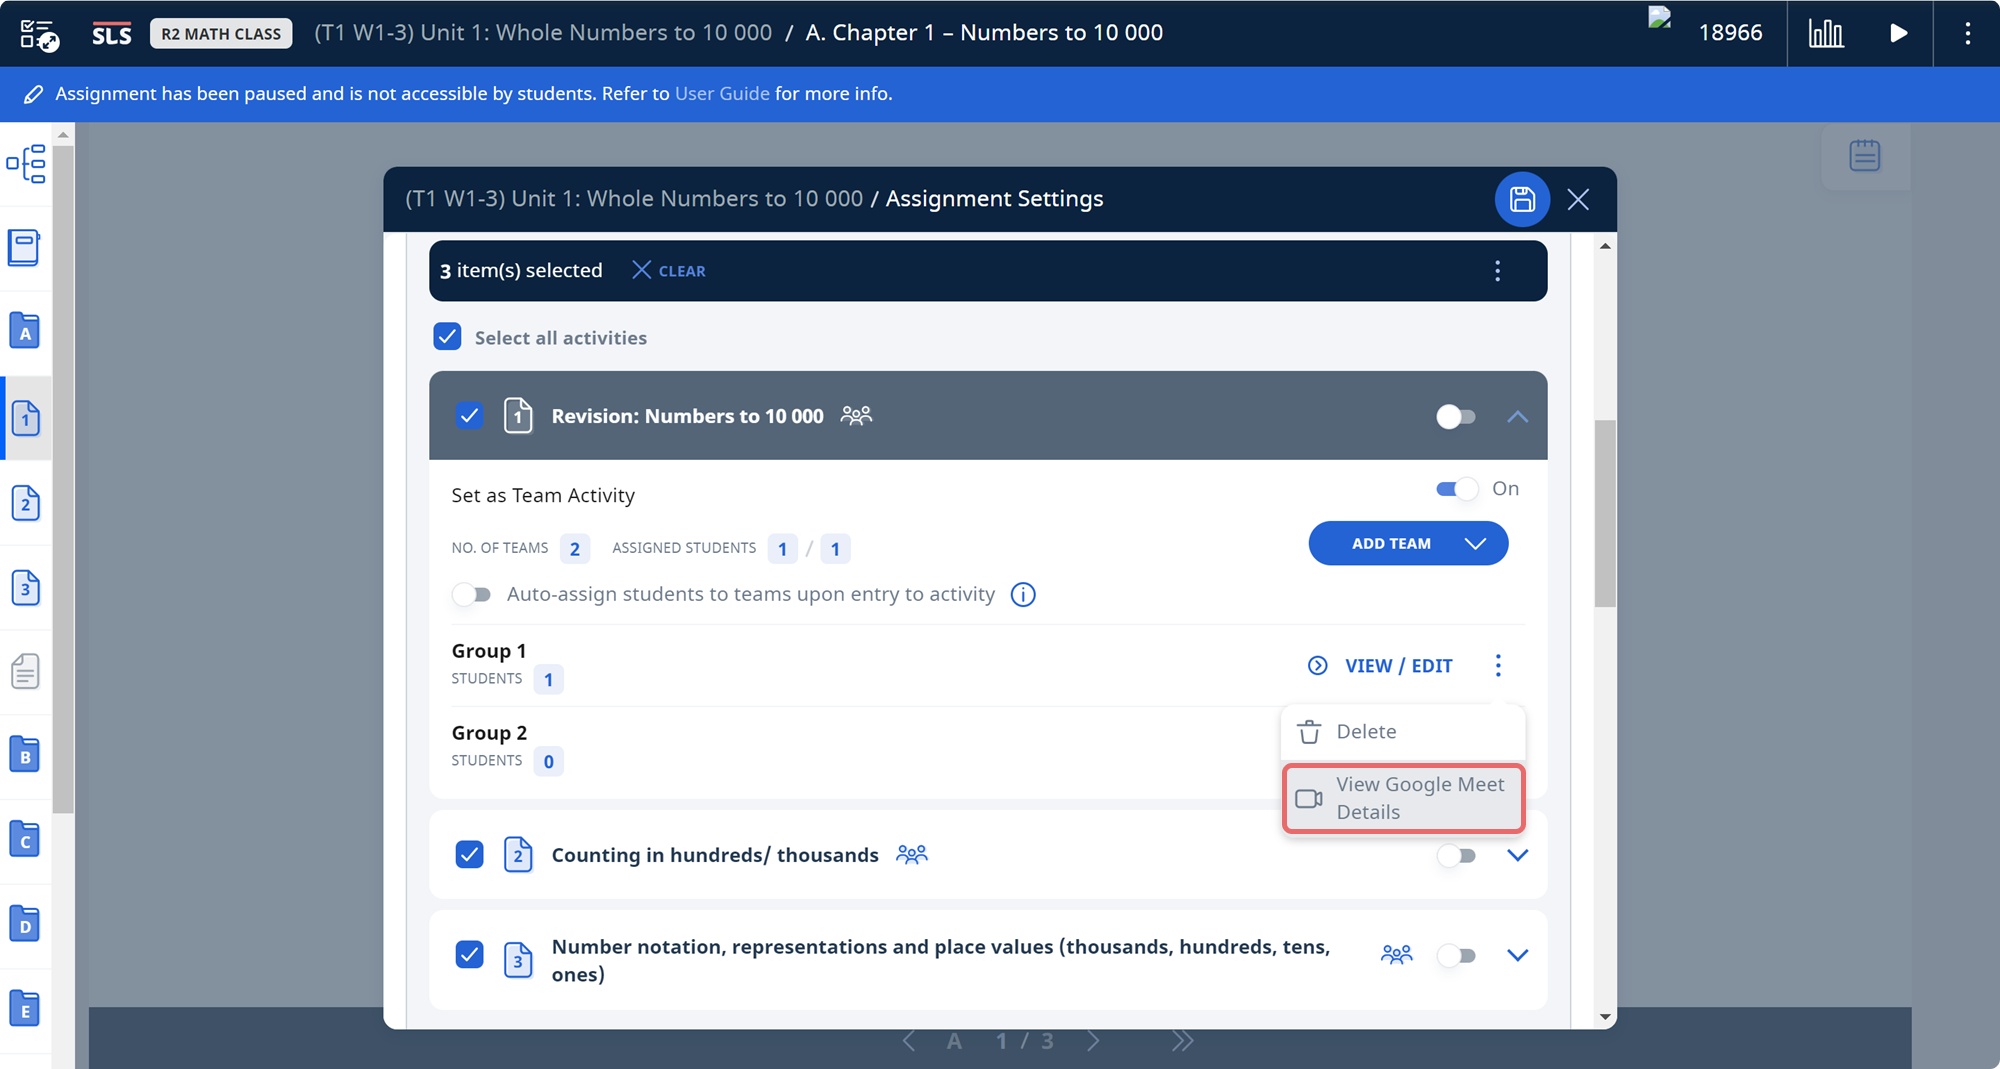Open the SLS home logo

[x=111, y=34]
